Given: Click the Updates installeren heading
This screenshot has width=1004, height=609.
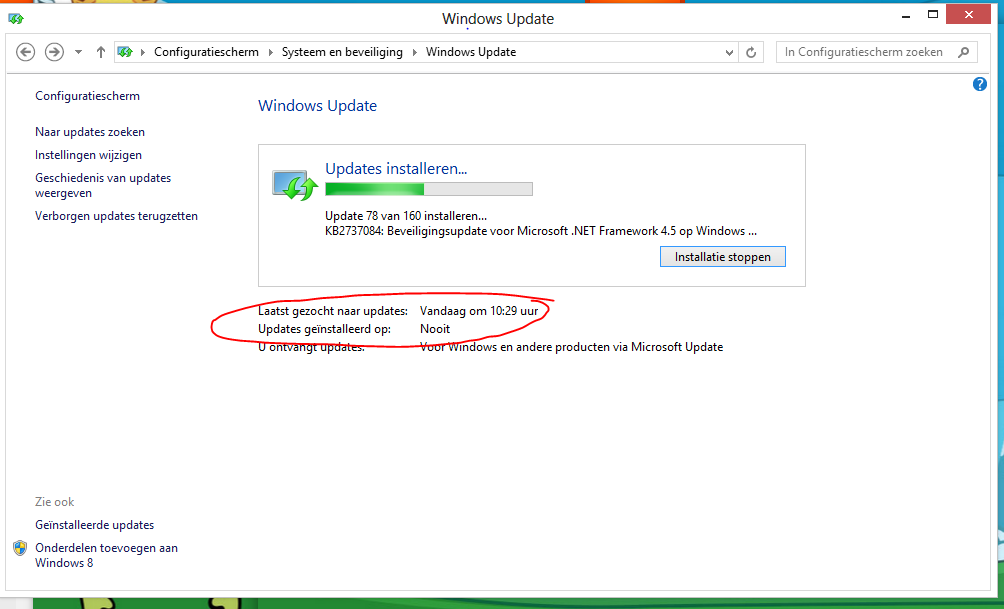Looking at the screenshot, I should pos(396,169).
